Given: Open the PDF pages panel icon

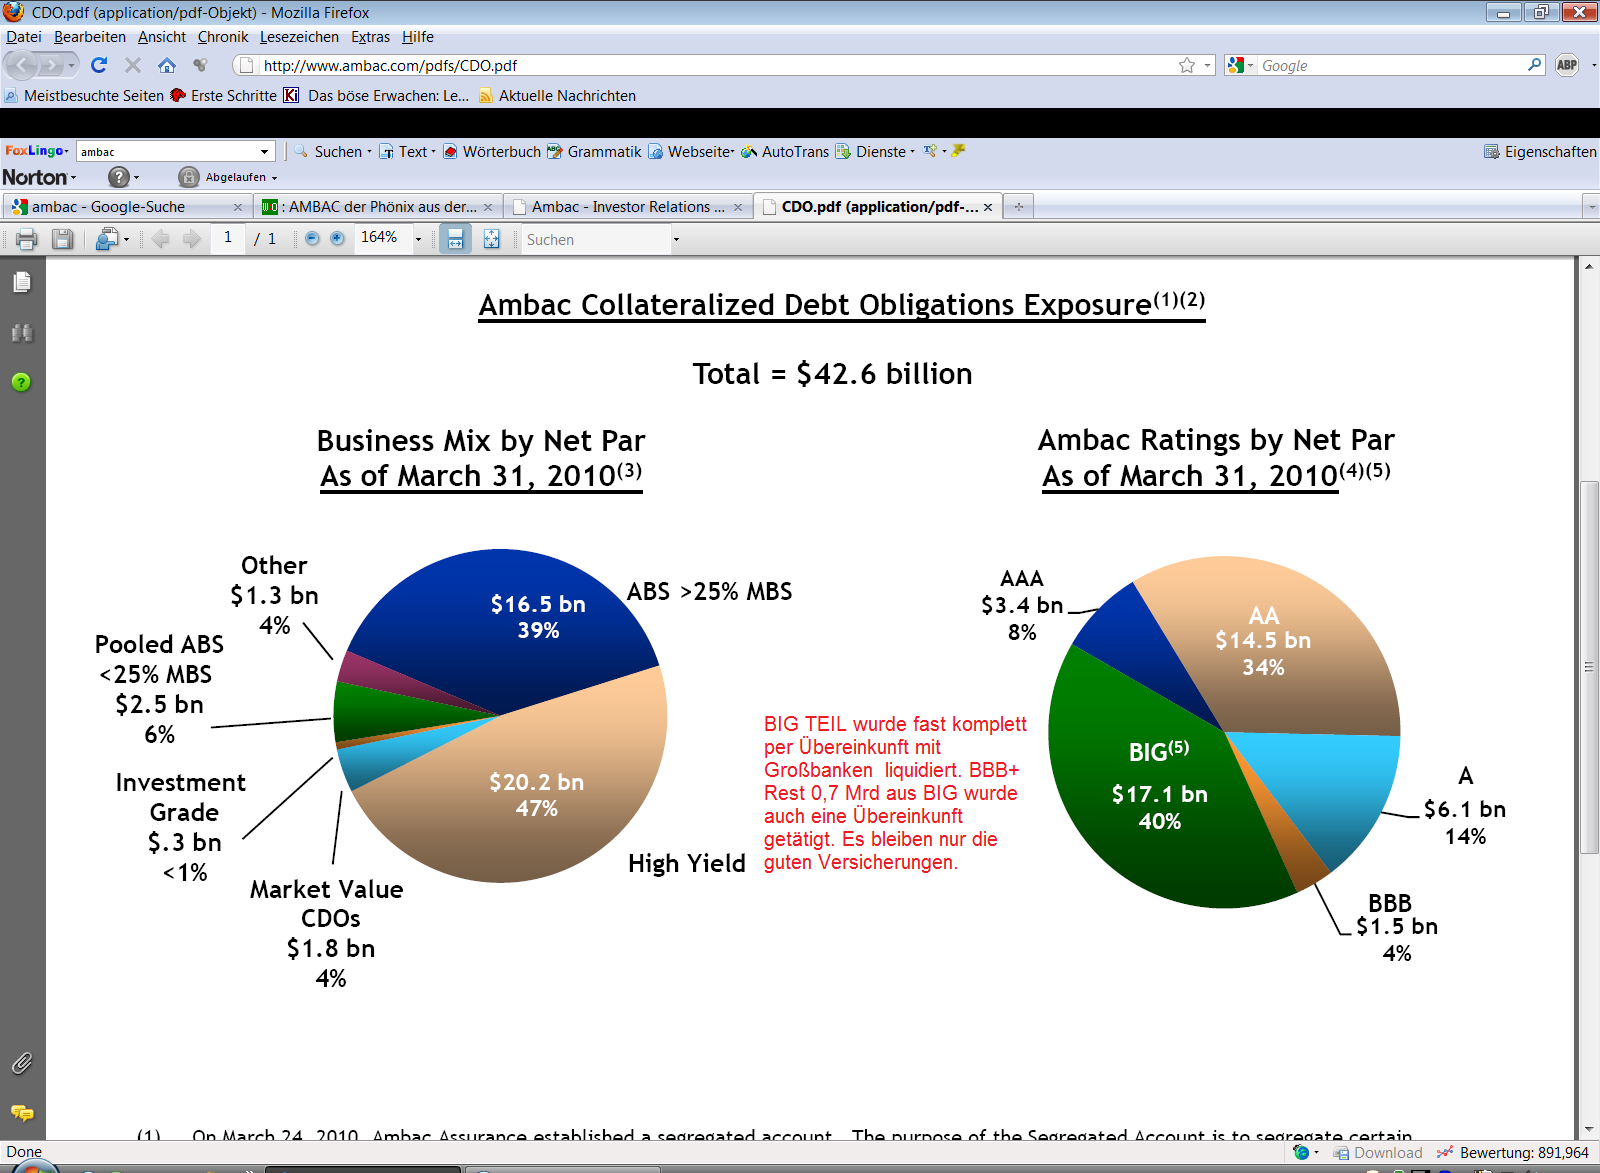Looking at the screenshot, I should (x=22, y=282).
